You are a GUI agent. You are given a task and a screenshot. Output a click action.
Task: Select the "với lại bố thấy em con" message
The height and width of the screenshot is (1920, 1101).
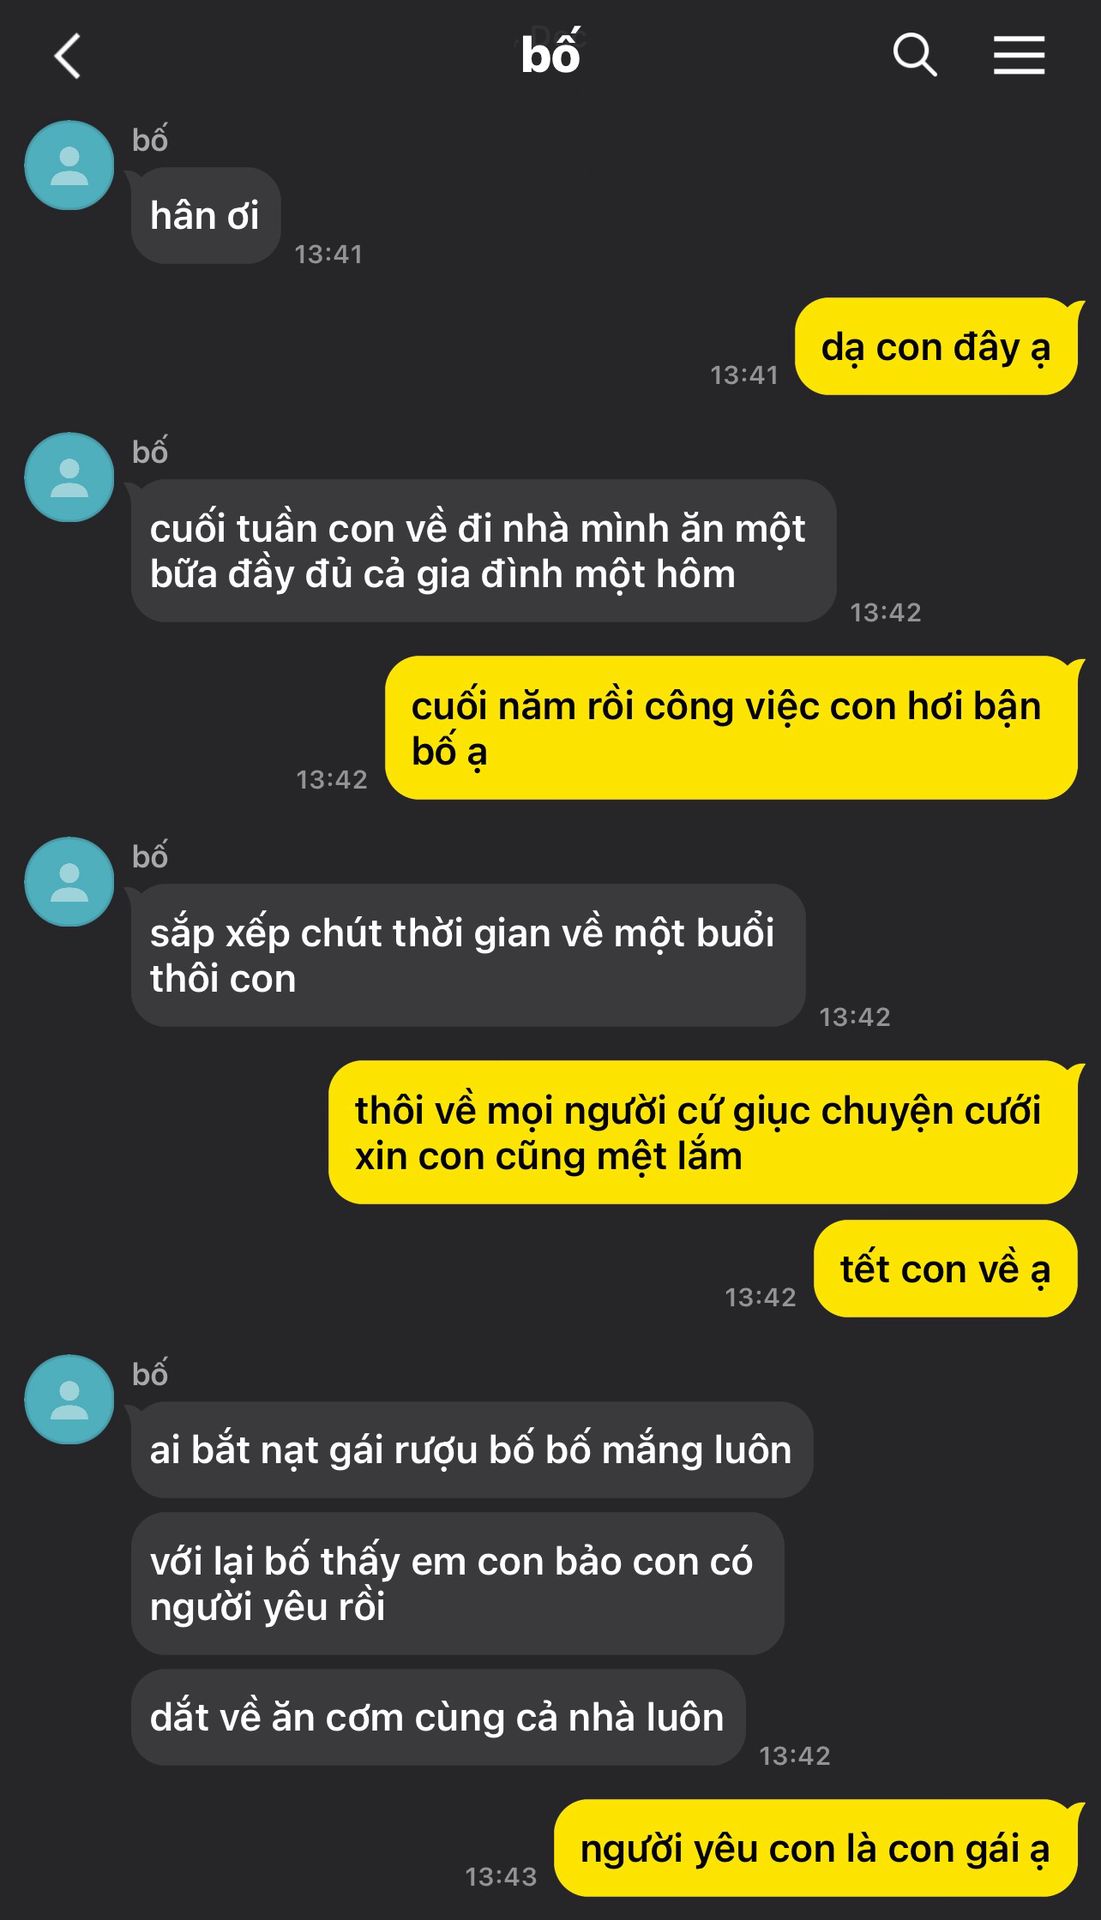pos(457,1583)
